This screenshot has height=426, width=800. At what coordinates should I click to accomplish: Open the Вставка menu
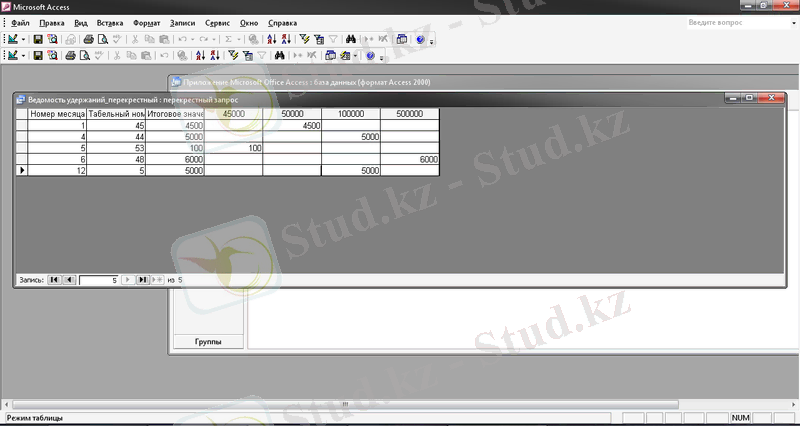coord(110,23)
